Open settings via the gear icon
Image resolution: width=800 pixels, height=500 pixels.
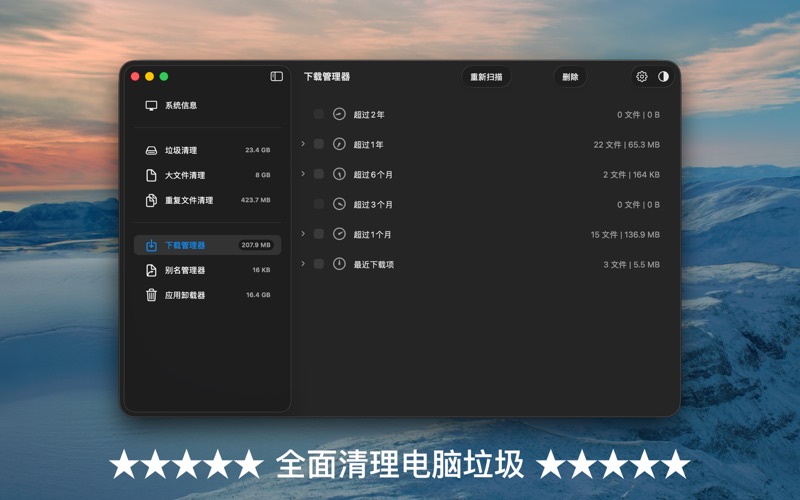(x=641, y=77)
